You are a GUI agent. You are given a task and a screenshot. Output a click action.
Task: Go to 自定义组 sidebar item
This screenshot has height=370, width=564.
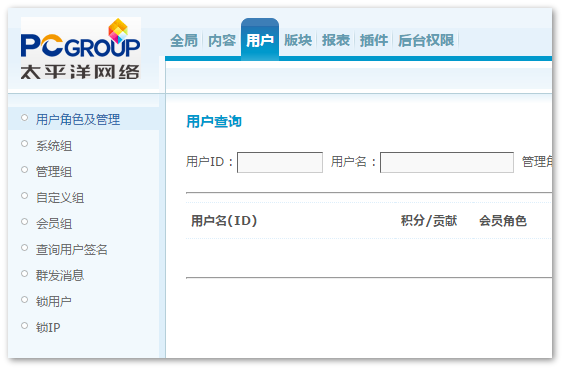pos(60,197)
